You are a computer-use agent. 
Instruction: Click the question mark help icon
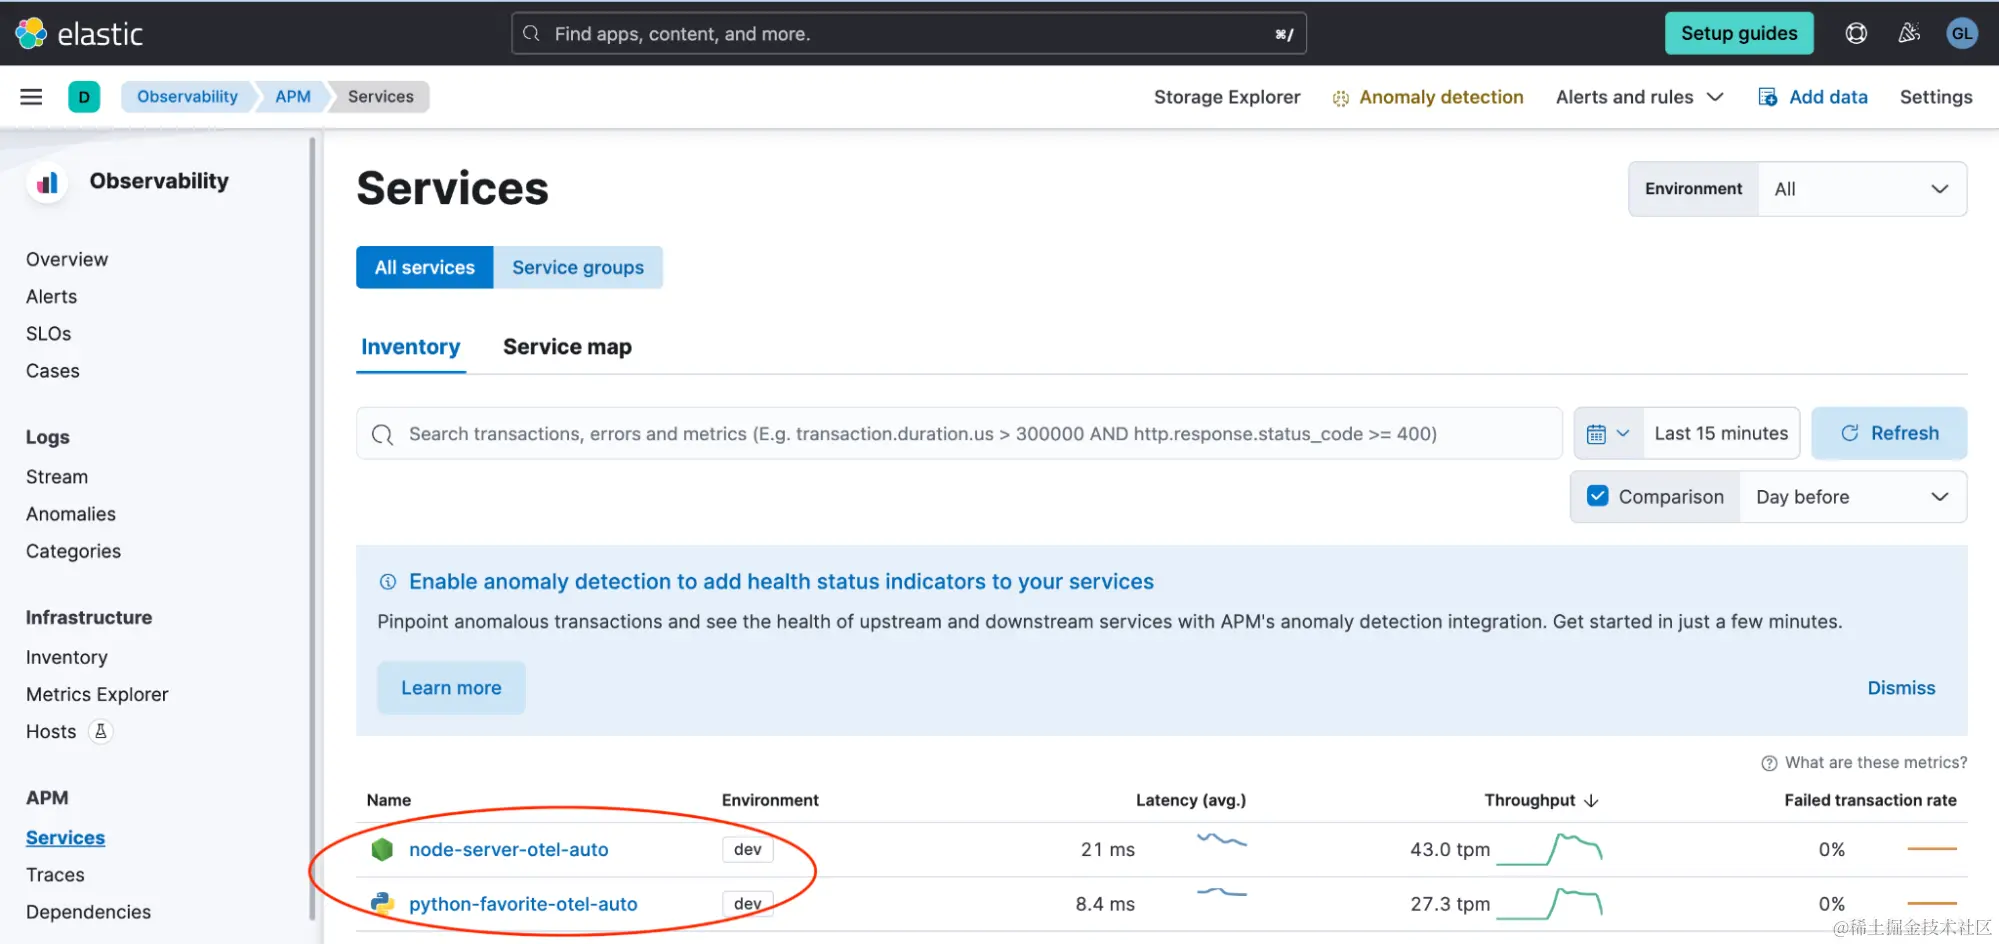[1769, 763]
